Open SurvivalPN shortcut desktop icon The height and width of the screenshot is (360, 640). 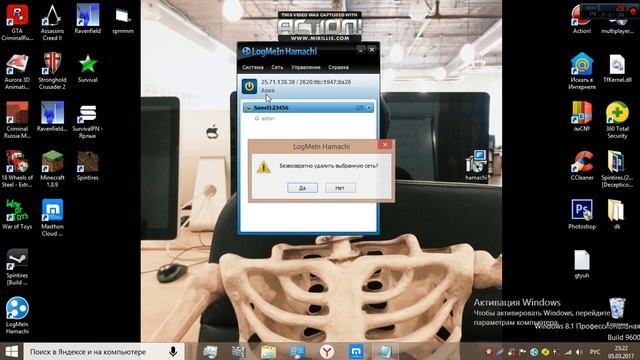[x=87, y=120]
